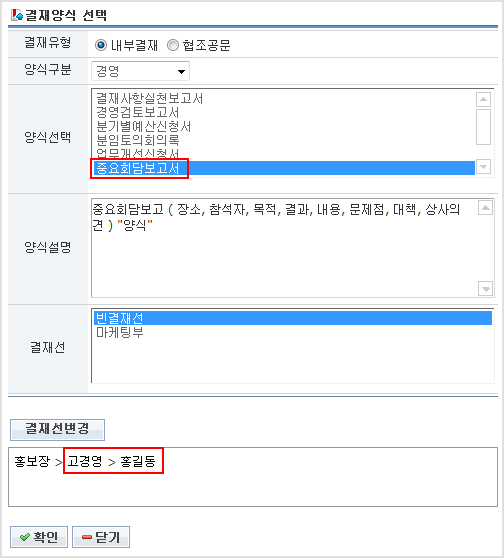The height and width of the screenshot is (558, 504).
Task: Open the 양식구분 dropdown showing 경영
Action: pyautogui.click(x=140, y=71)
